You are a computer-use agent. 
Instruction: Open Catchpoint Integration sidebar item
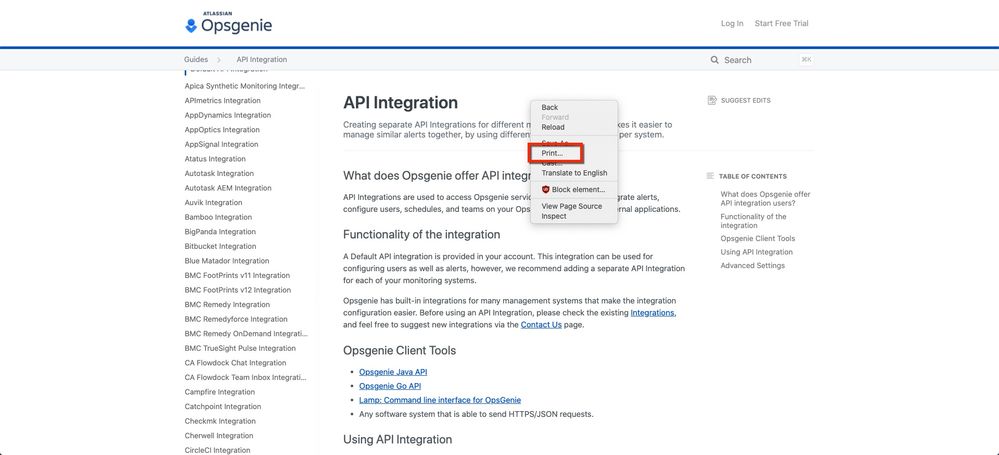[x=223, y=407]
